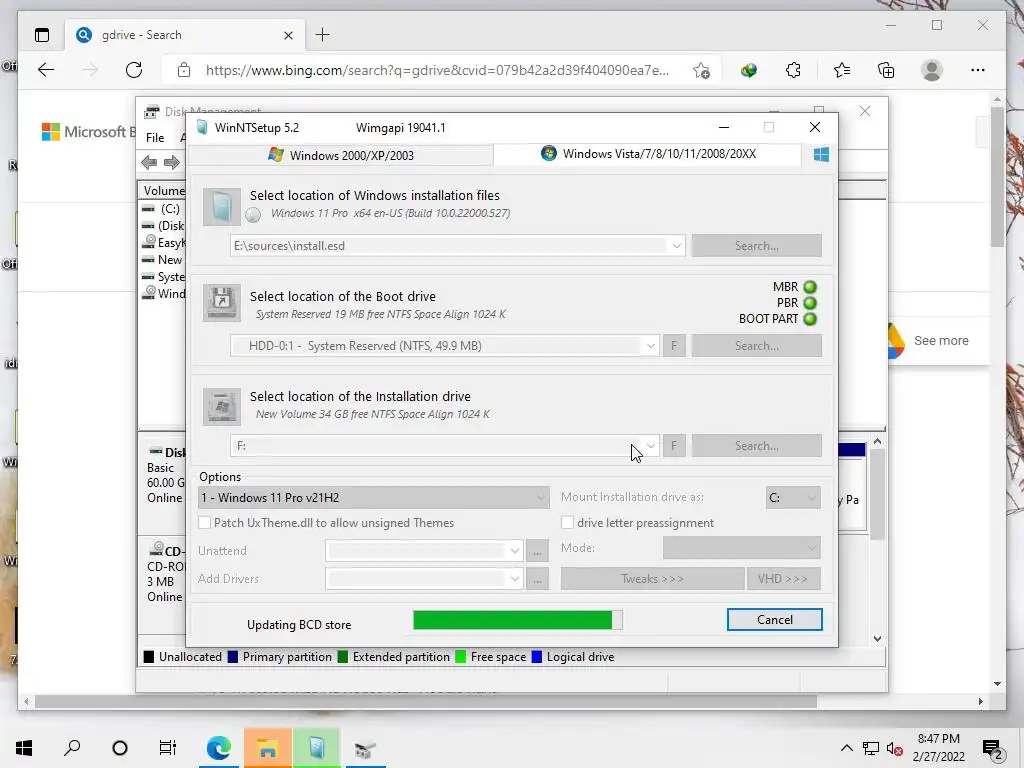Click the Boot drive floppy icon

(x=221, y=302)
